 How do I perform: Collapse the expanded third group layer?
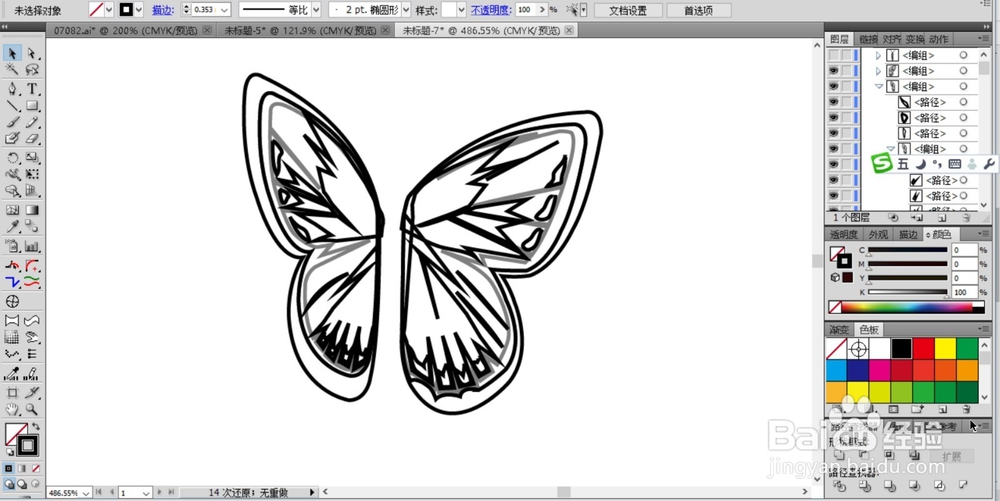coord(879,87)
